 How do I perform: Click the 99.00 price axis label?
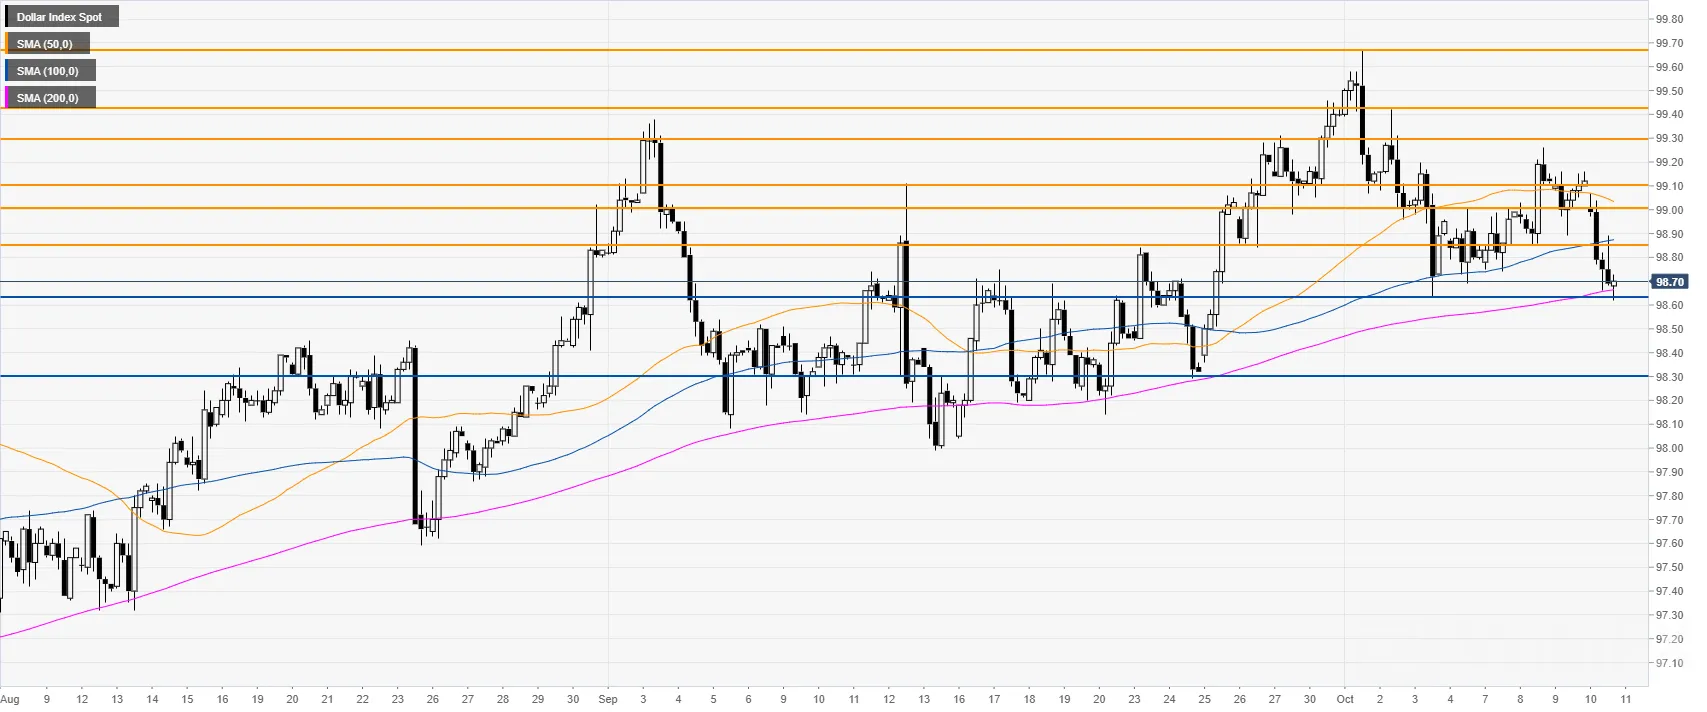click(1669, 210)
